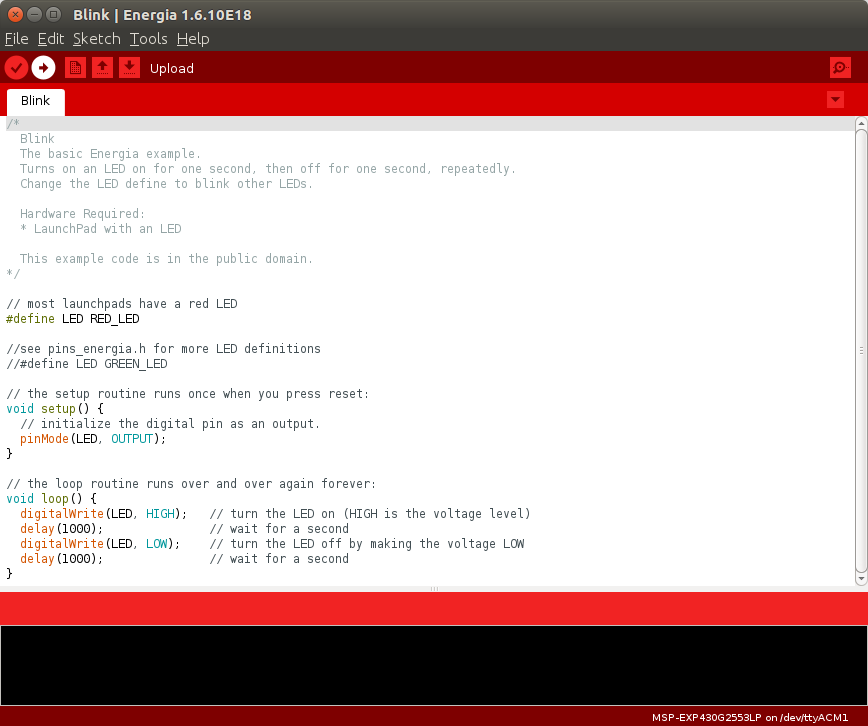Open the Help menu
868x726 pixels.
[x=193, y=39]
